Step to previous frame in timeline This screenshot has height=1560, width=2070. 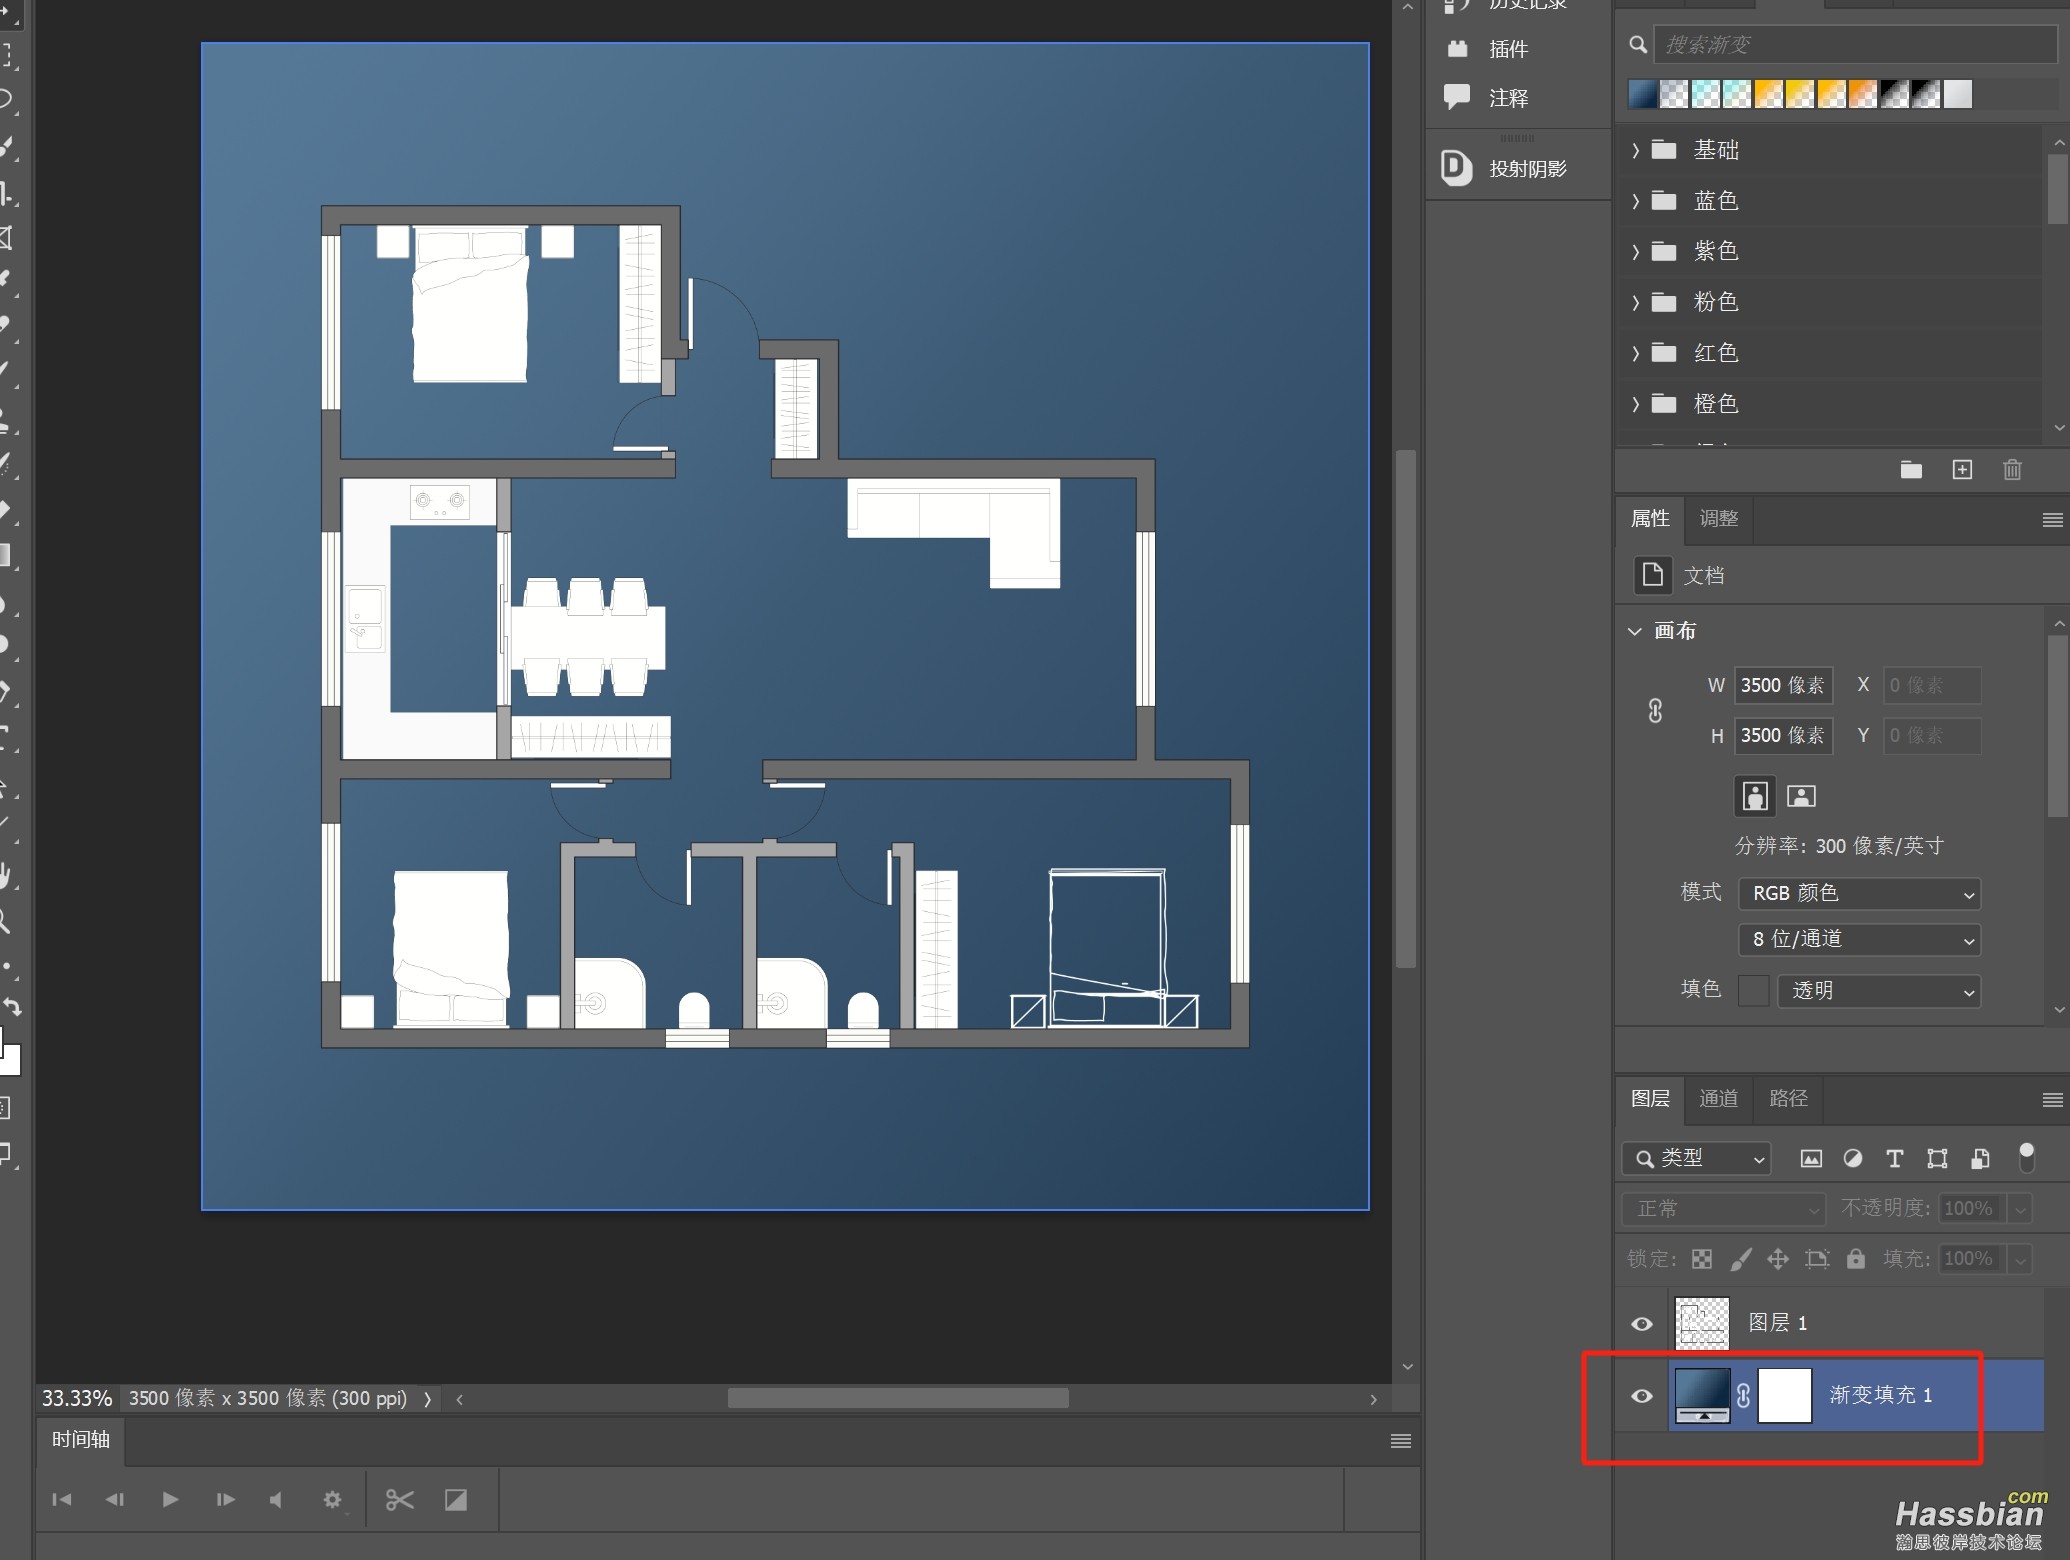pyautogui.click(x=115, y=1500)
